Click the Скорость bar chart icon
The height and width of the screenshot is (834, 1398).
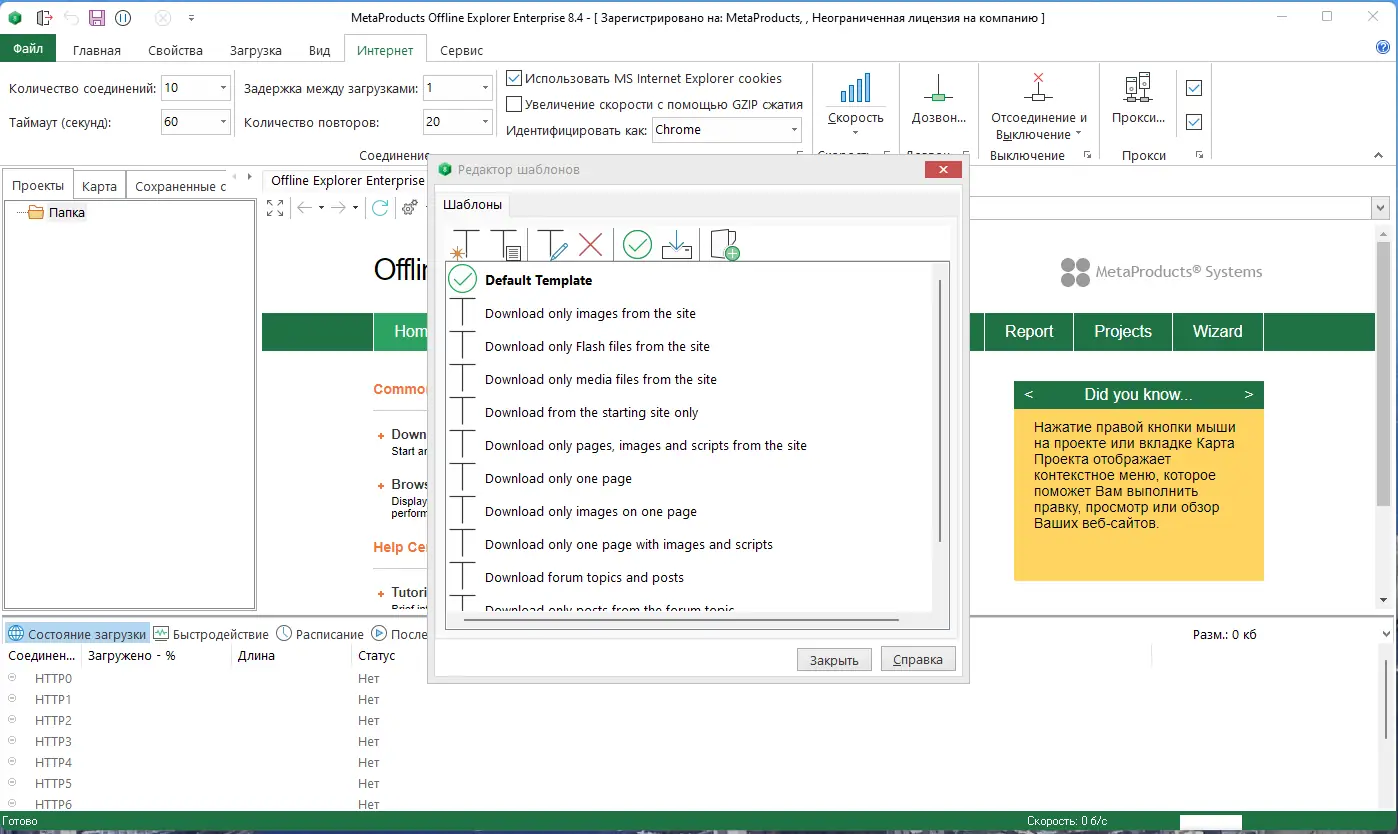tap(855, 88)
